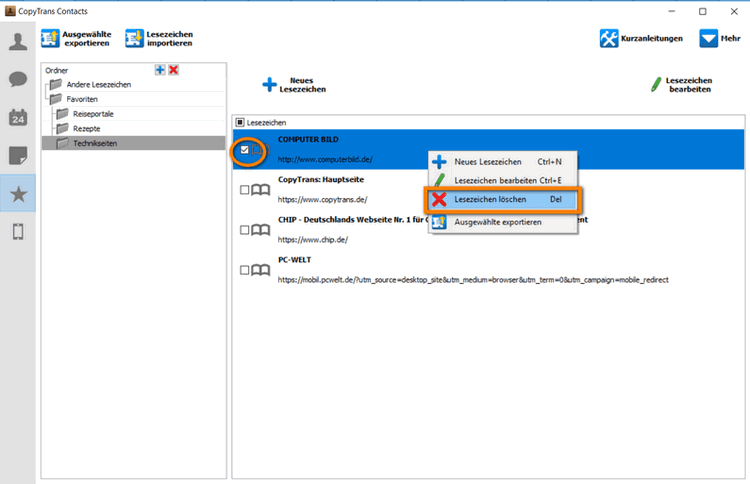Open the Mehr dropdown menu
Screen dimensions: 750x484
(x=720, y=39)
